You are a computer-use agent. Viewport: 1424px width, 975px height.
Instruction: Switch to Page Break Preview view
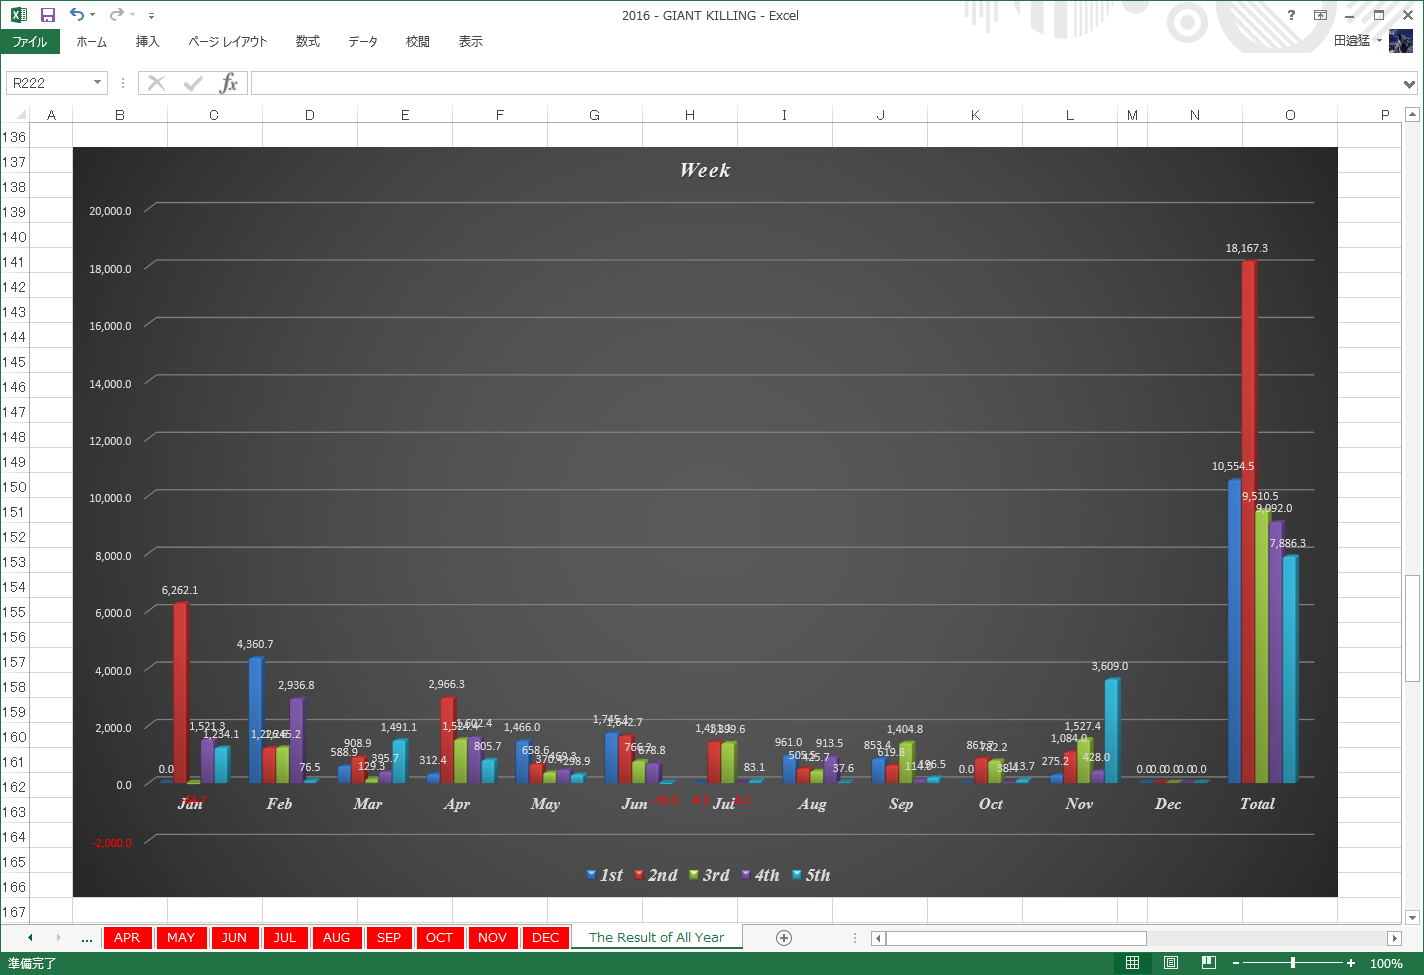pyautogui.click(x=1208, y=963)
